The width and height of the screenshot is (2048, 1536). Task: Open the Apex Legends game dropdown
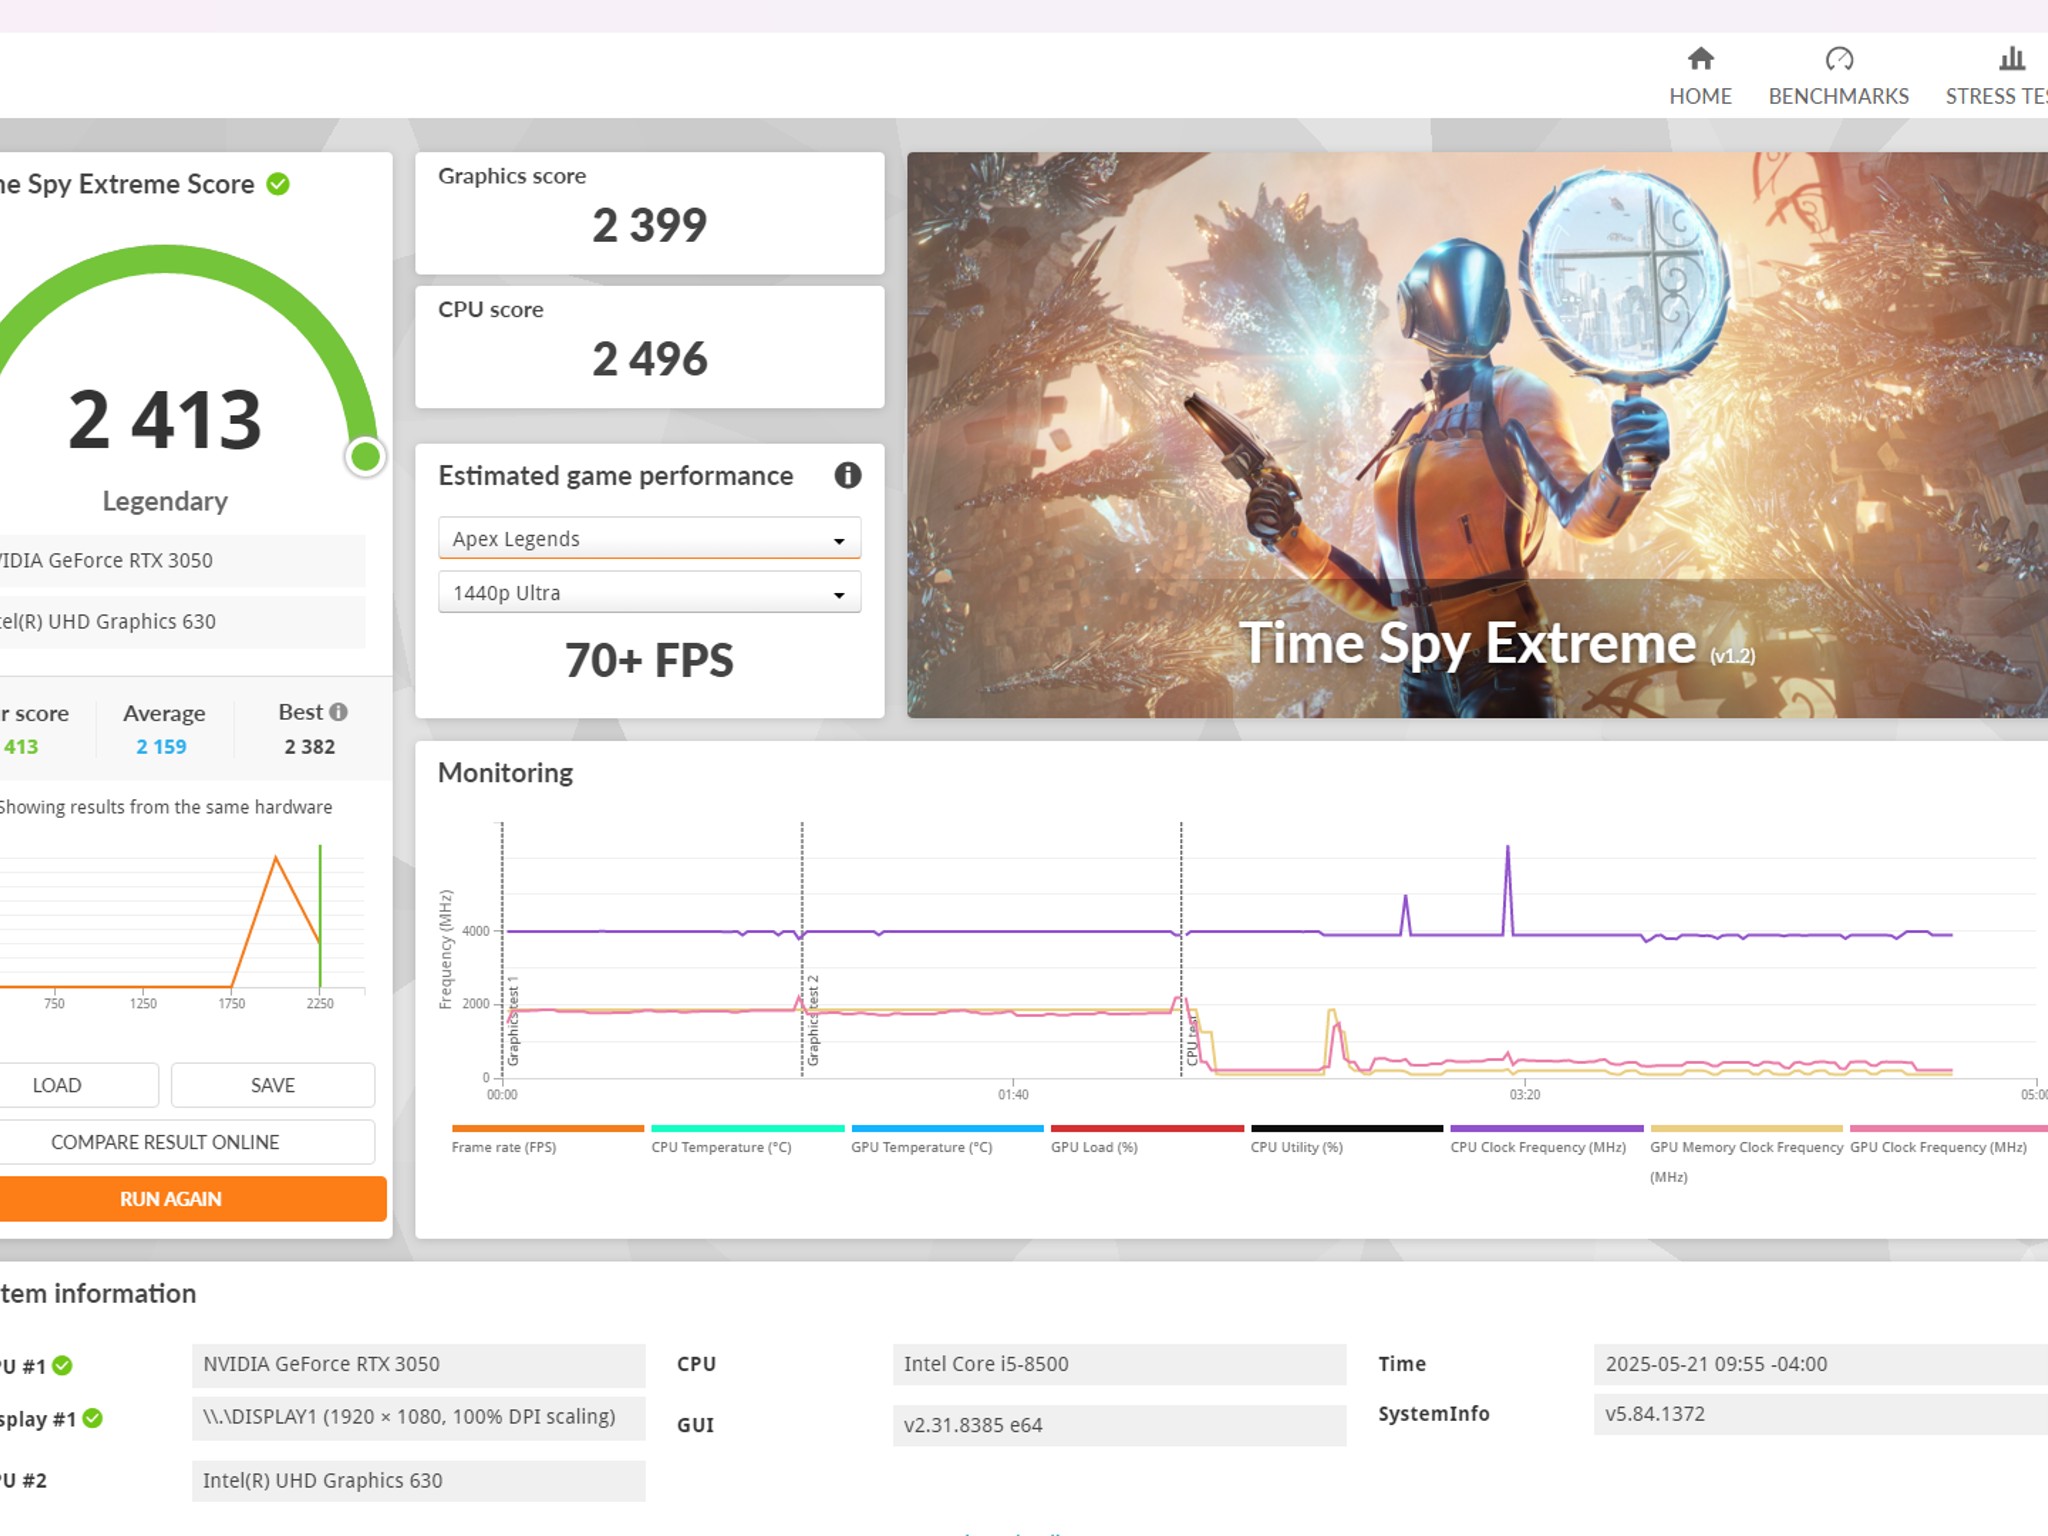point(649,538)
